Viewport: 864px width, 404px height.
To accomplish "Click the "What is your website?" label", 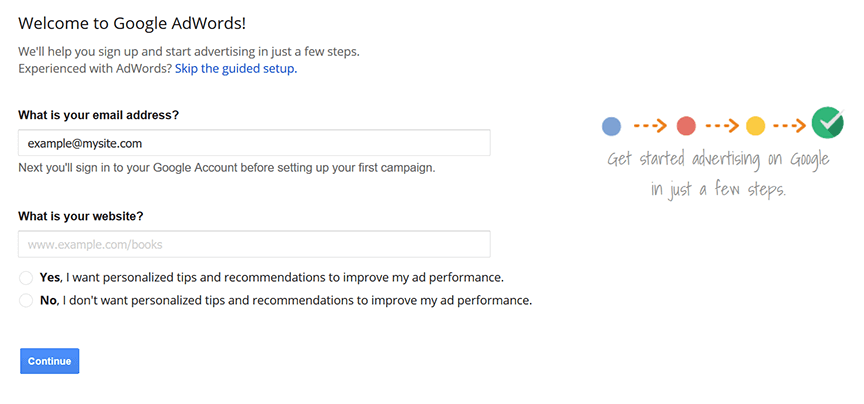I will (80, 217).
